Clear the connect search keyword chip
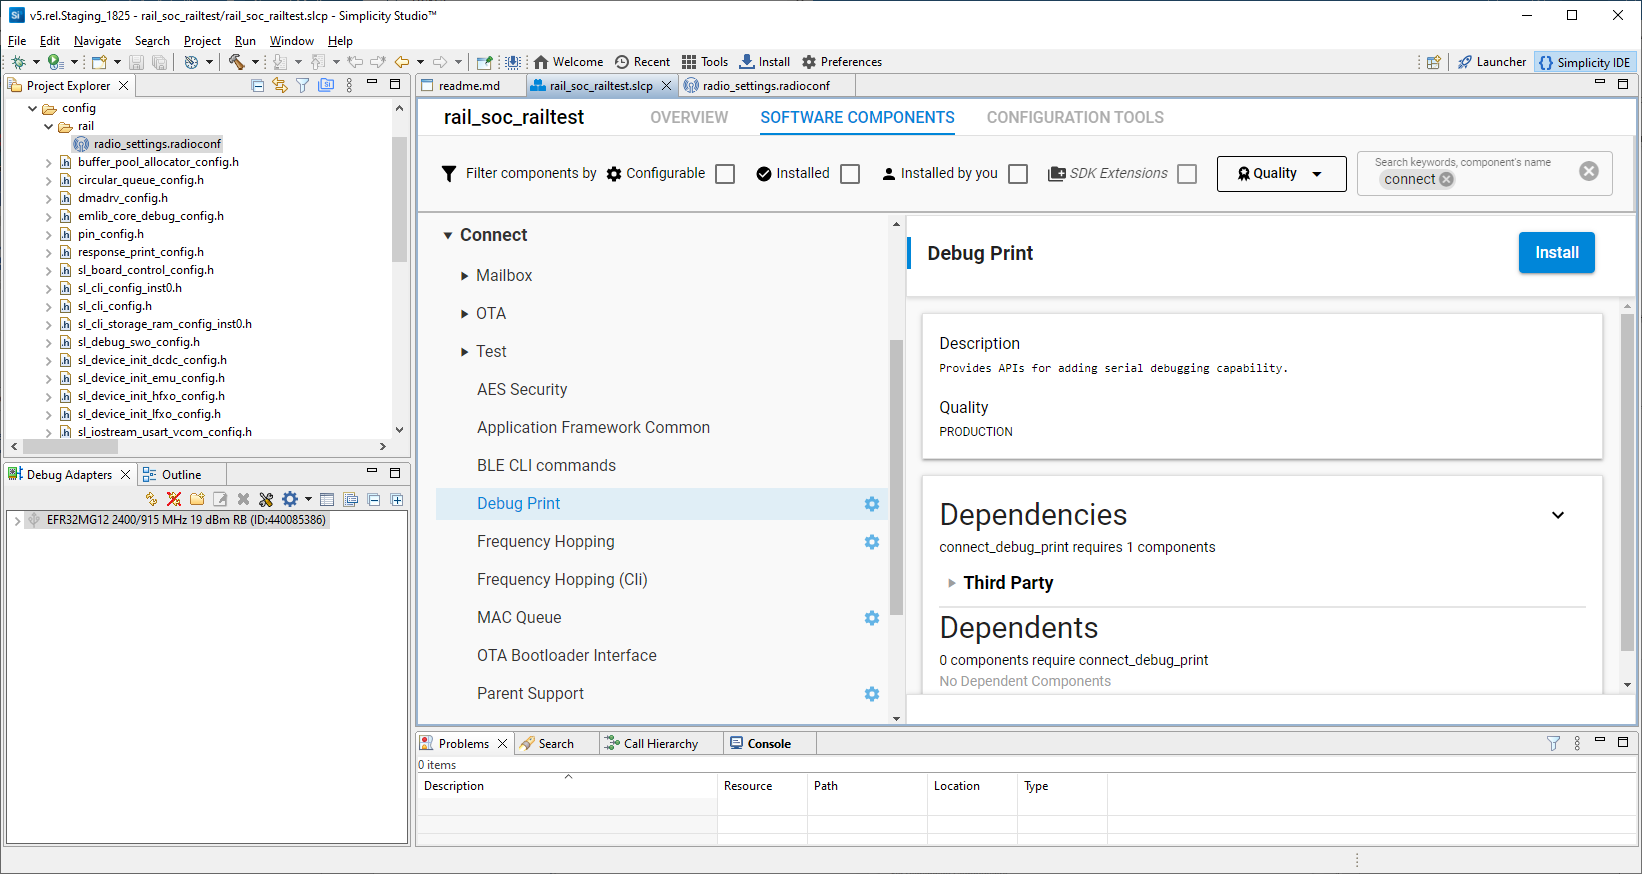The image size is (1642, 874). (1446, 180)
